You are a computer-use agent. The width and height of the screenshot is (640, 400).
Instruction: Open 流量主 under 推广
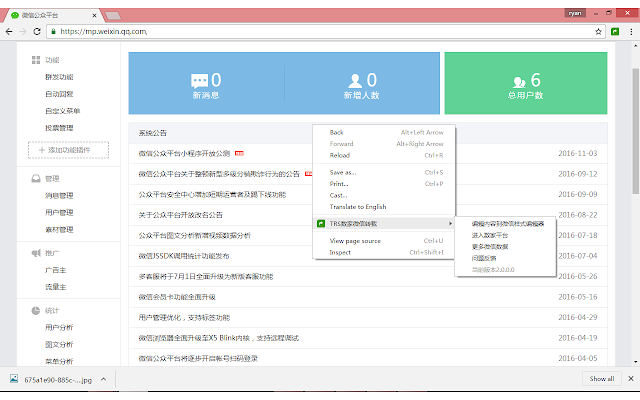pyautogui.click(x=56, y=287)
